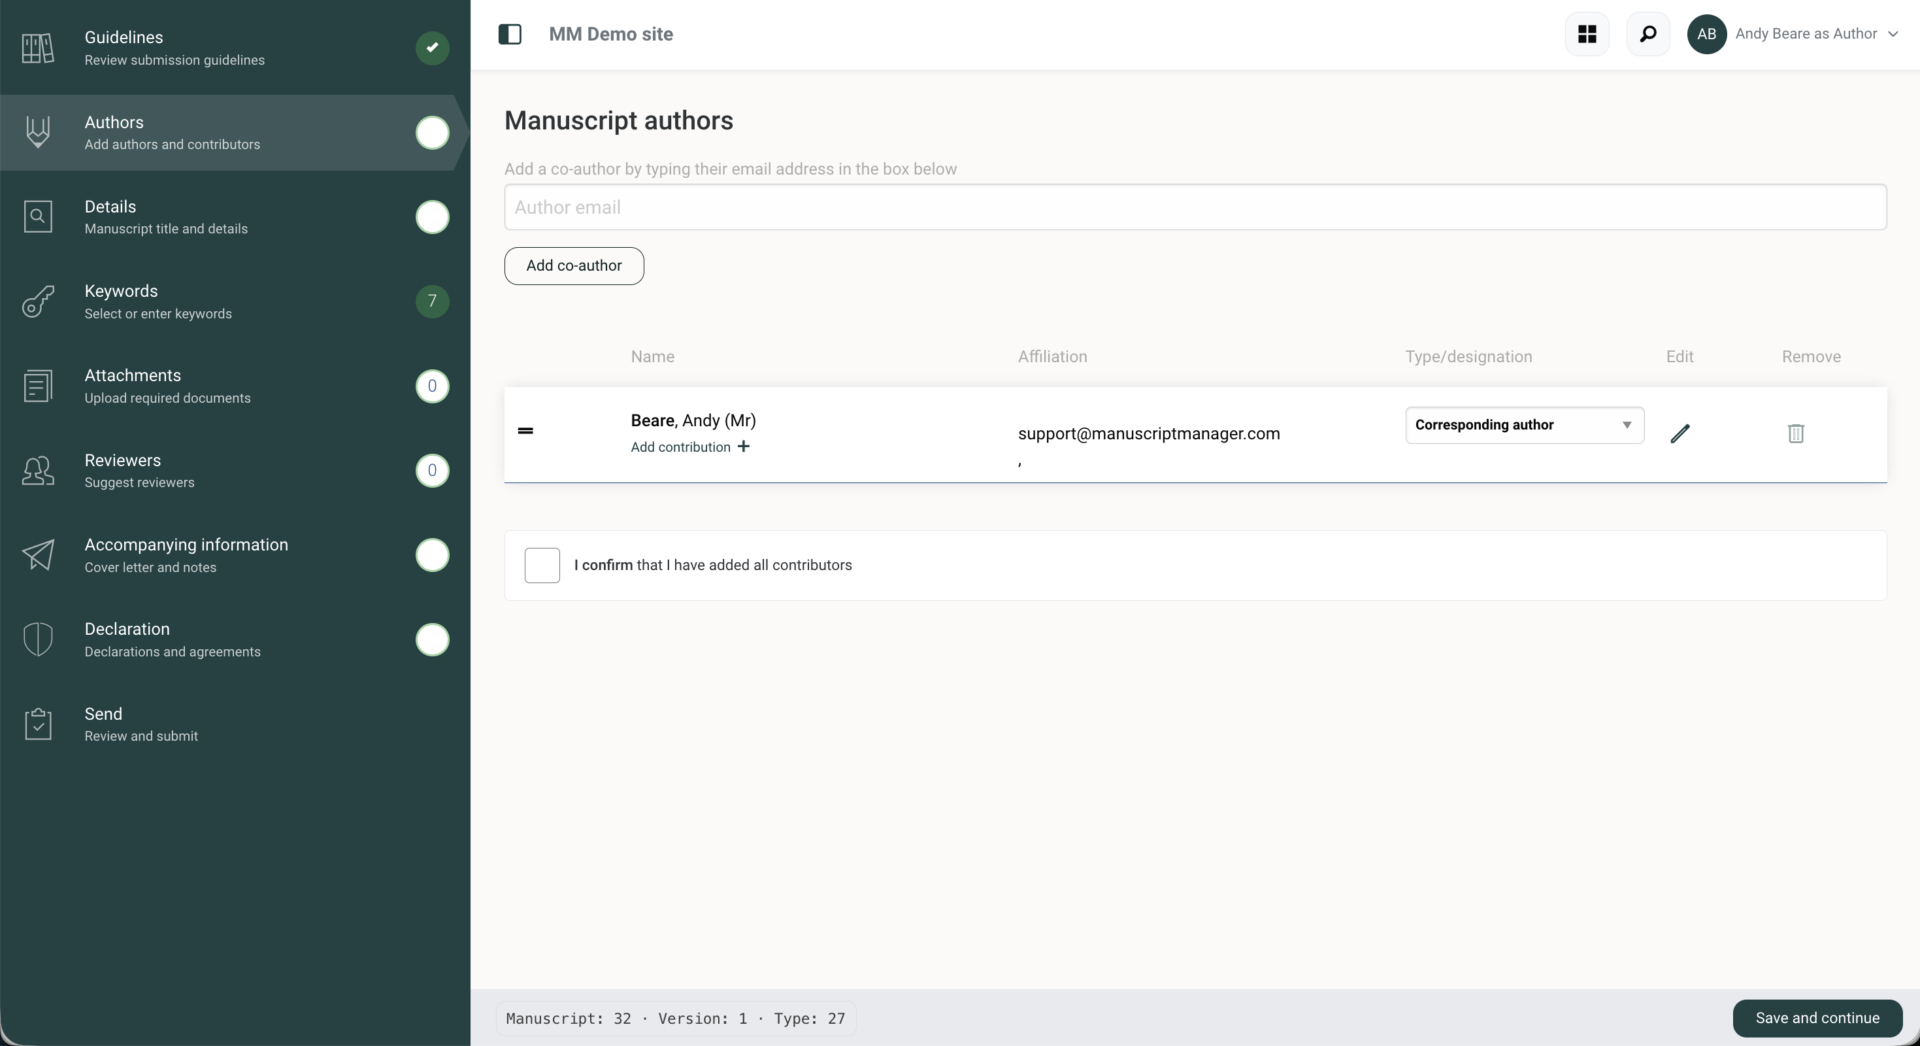Click the Details step status circle

[432, 217]
